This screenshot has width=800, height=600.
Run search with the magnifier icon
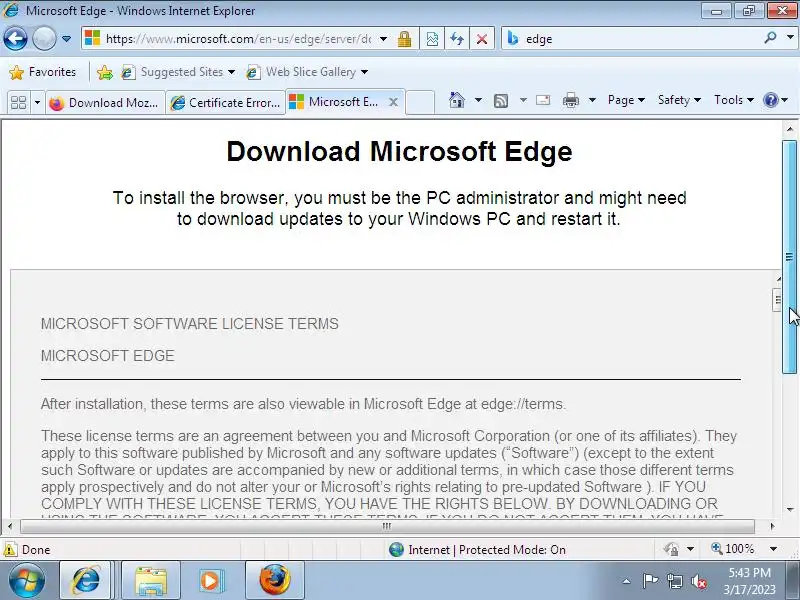click(x=770, y=38)
